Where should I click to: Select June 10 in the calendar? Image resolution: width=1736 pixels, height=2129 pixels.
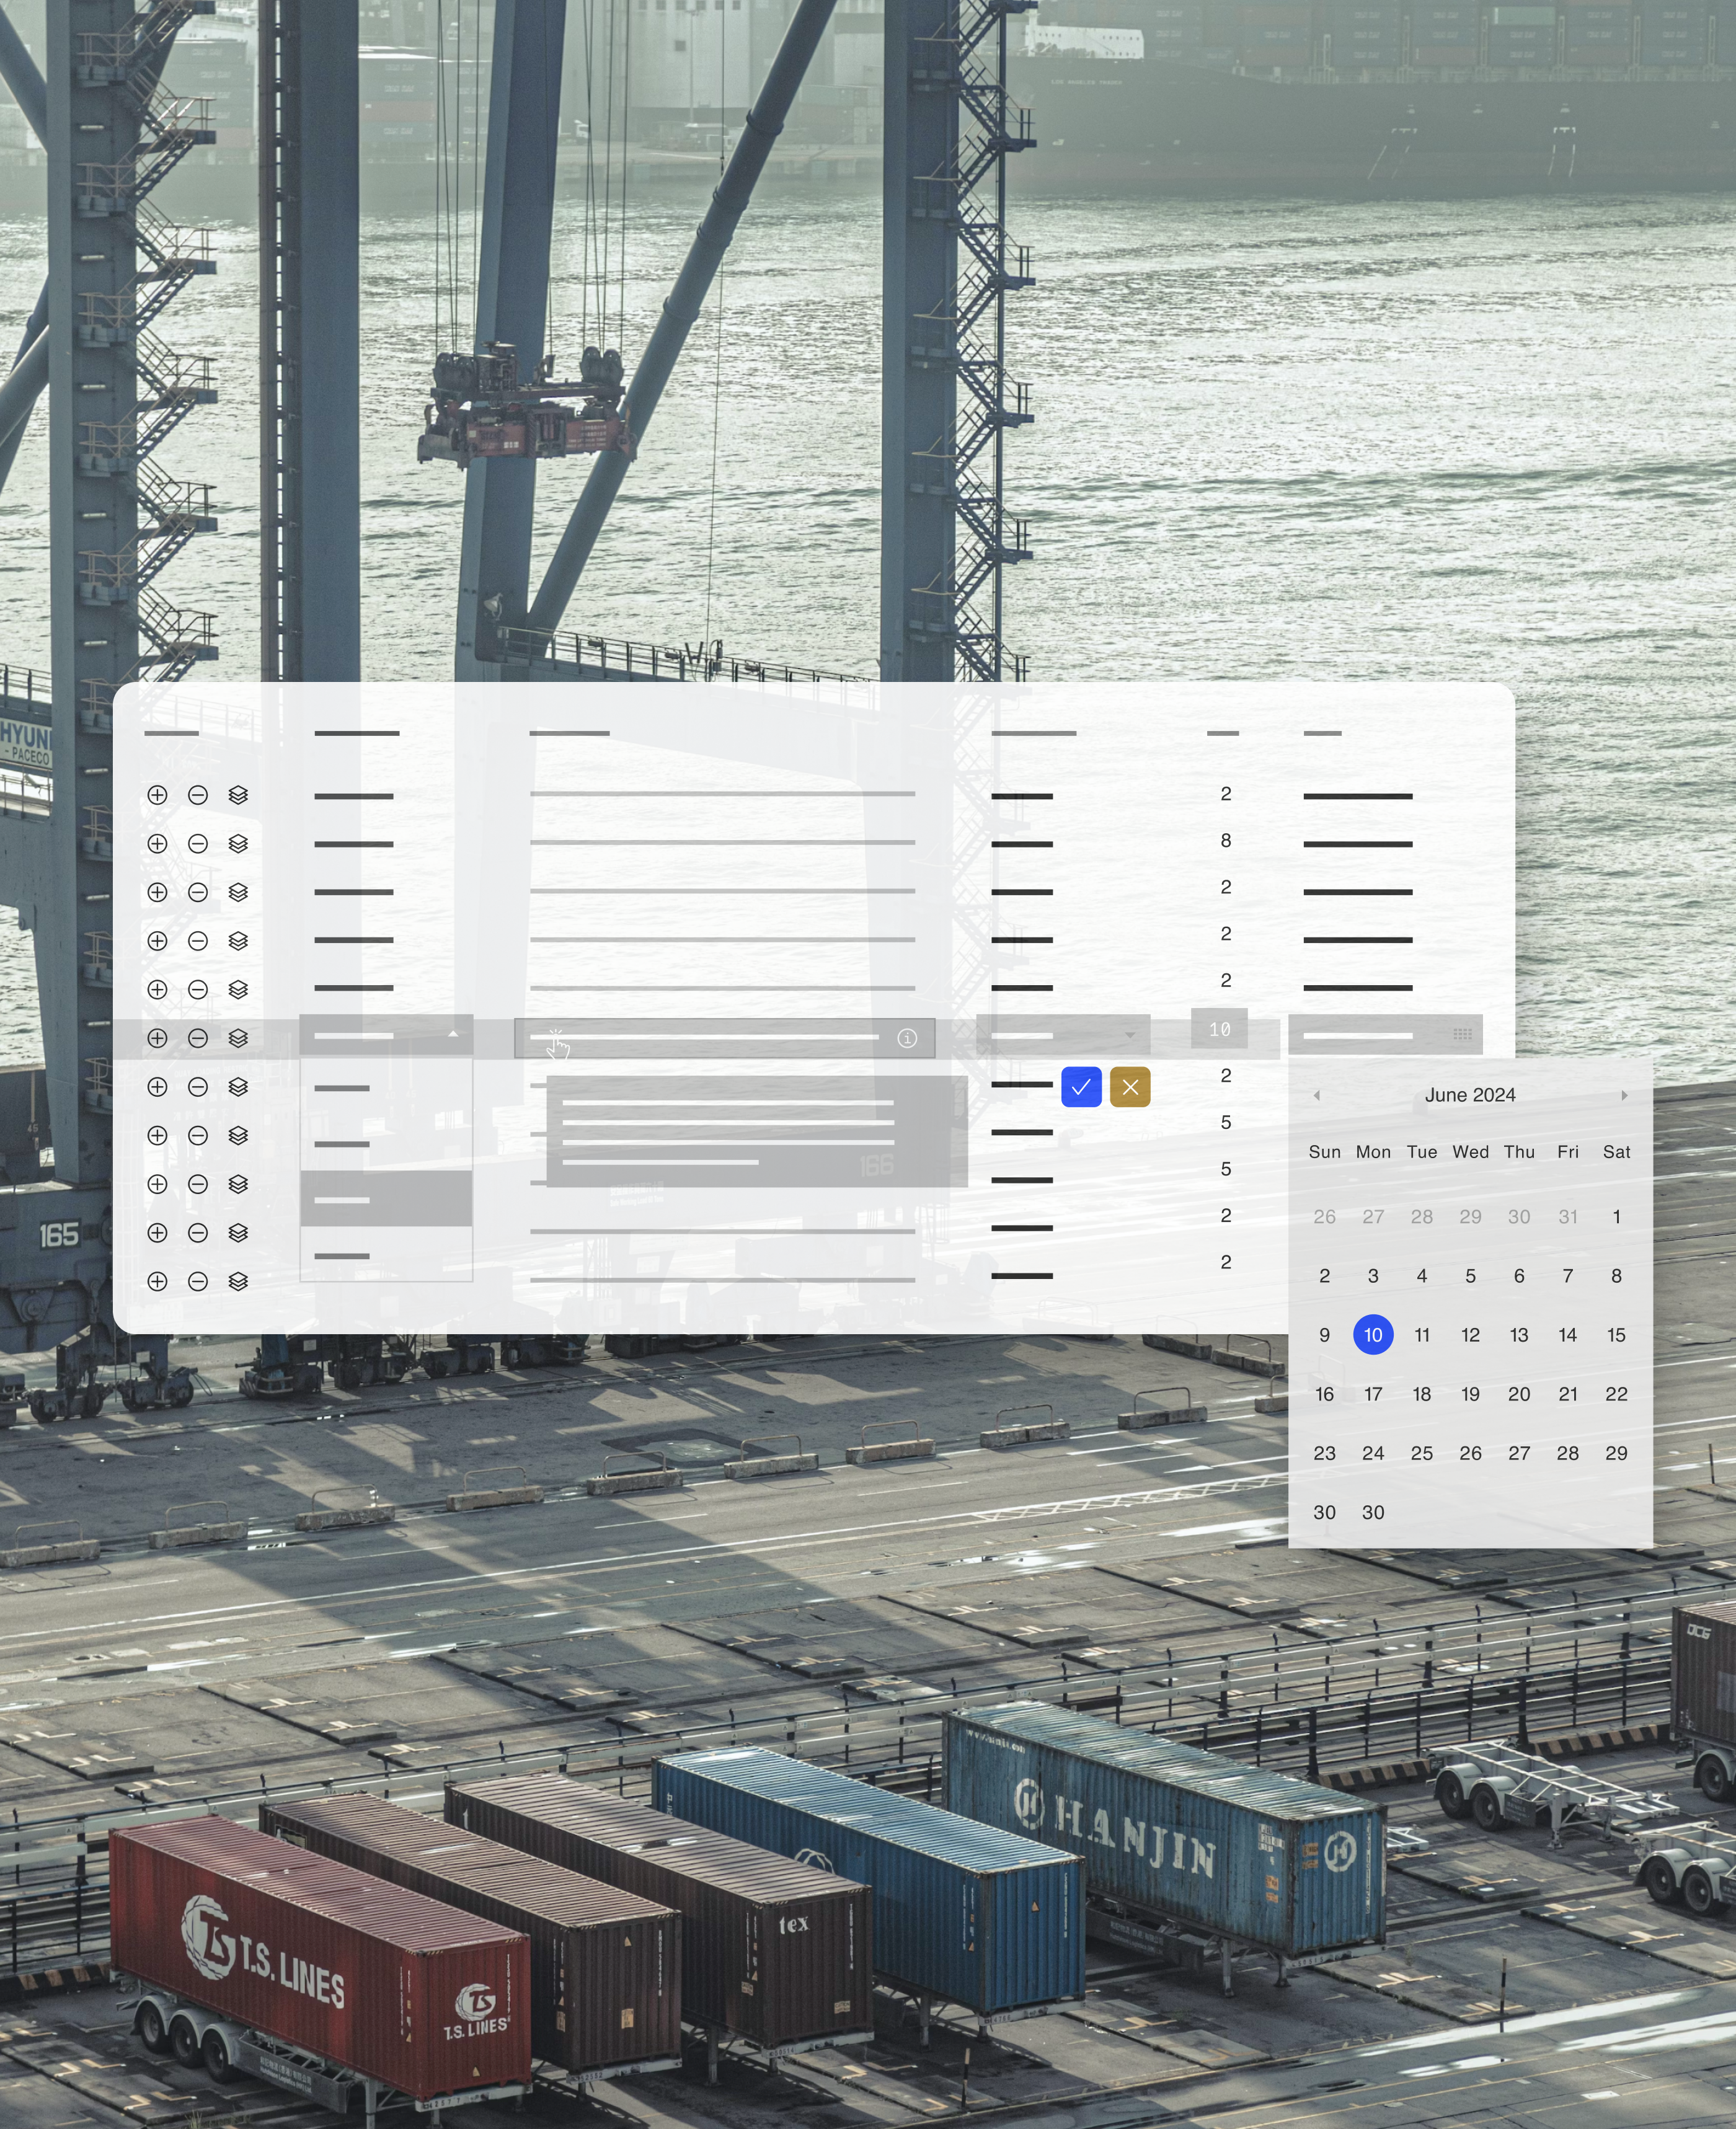(1373, 1335)
